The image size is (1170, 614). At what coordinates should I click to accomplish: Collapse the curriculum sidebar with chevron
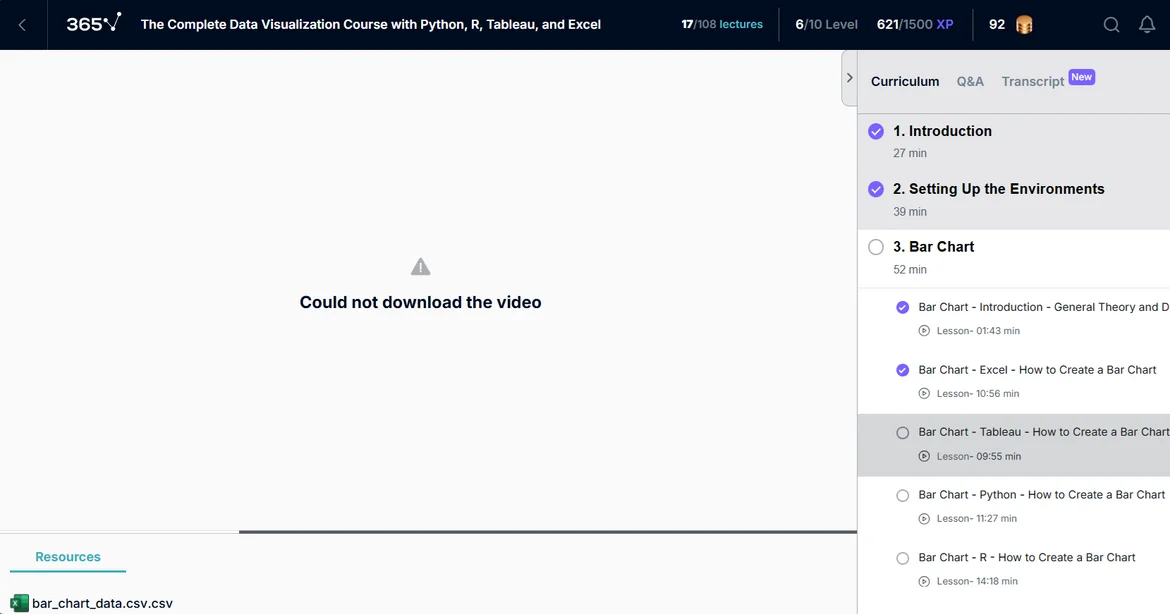849,78
